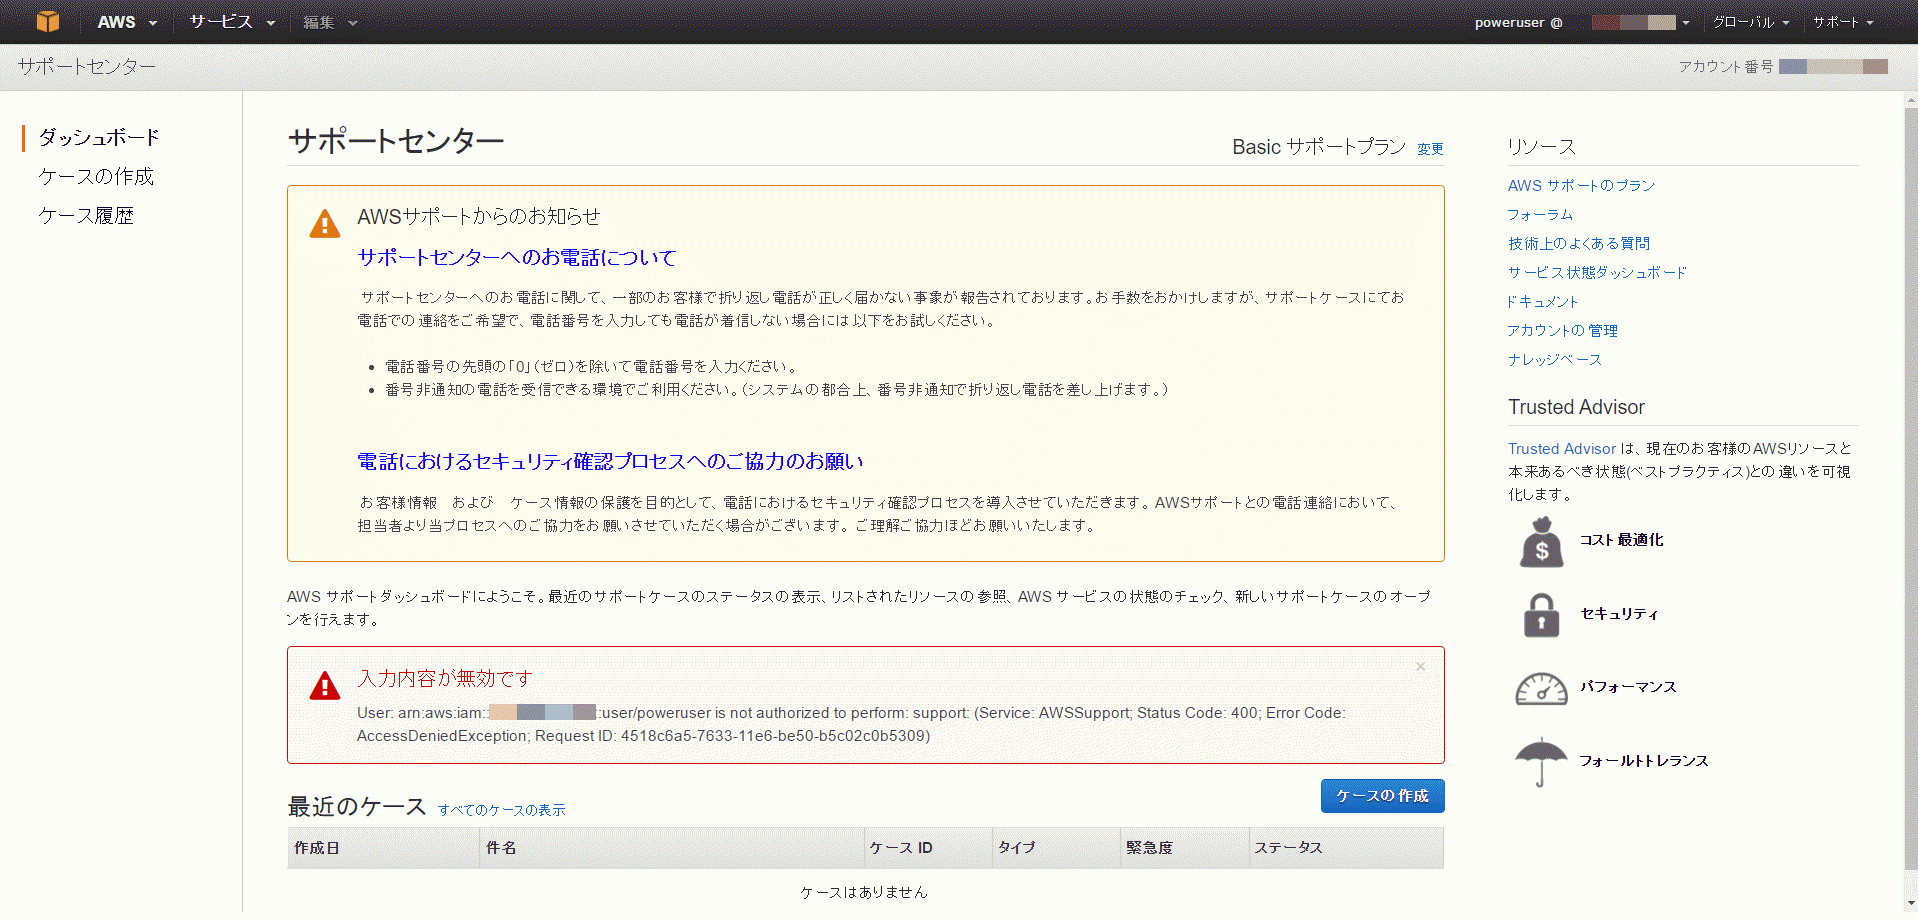Open the ナレッジベース link

tap(1554, 359)
